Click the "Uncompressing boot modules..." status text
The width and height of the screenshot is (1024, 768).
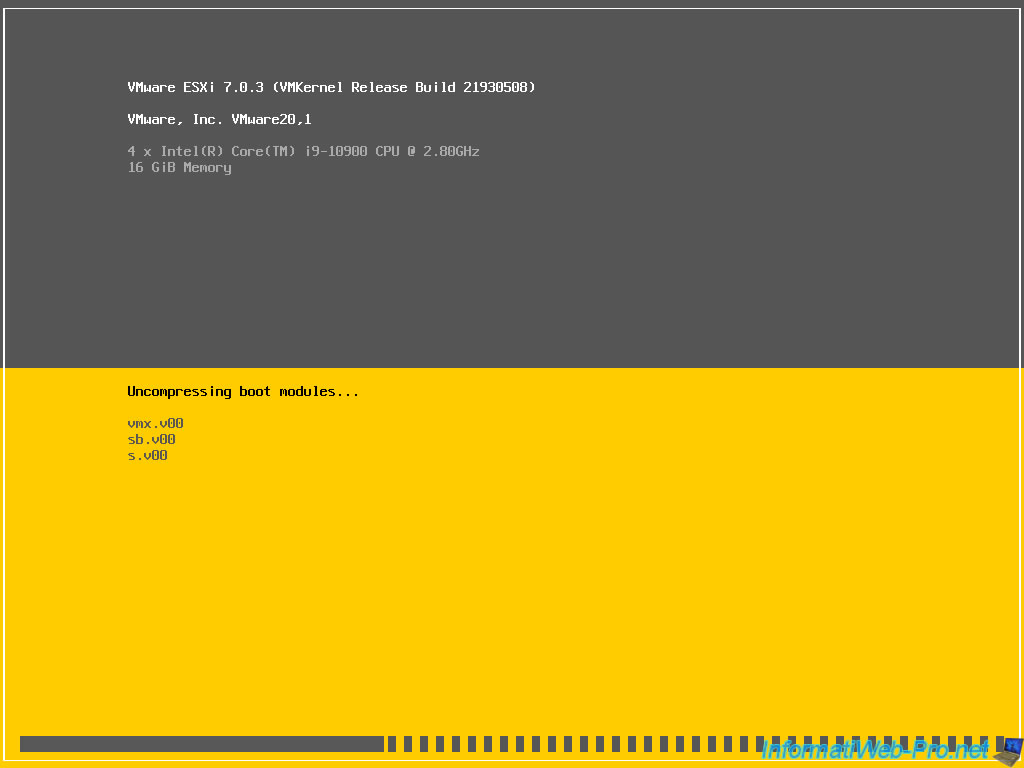(243, 391)
